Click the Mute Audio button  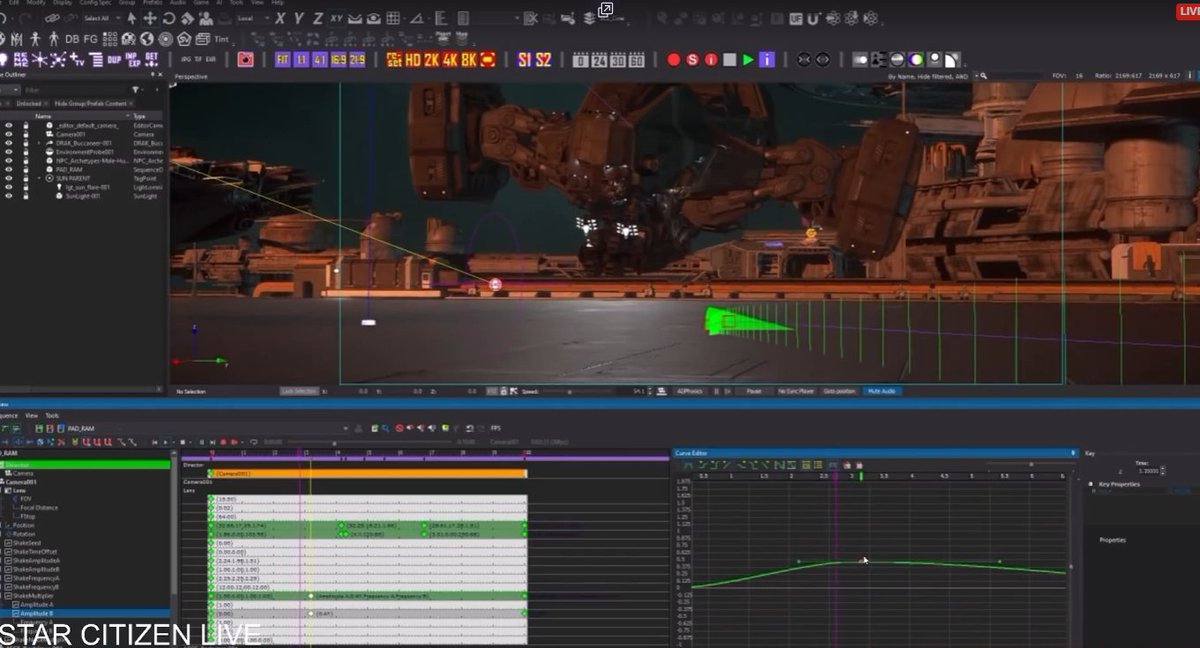(x=882, y=391)
